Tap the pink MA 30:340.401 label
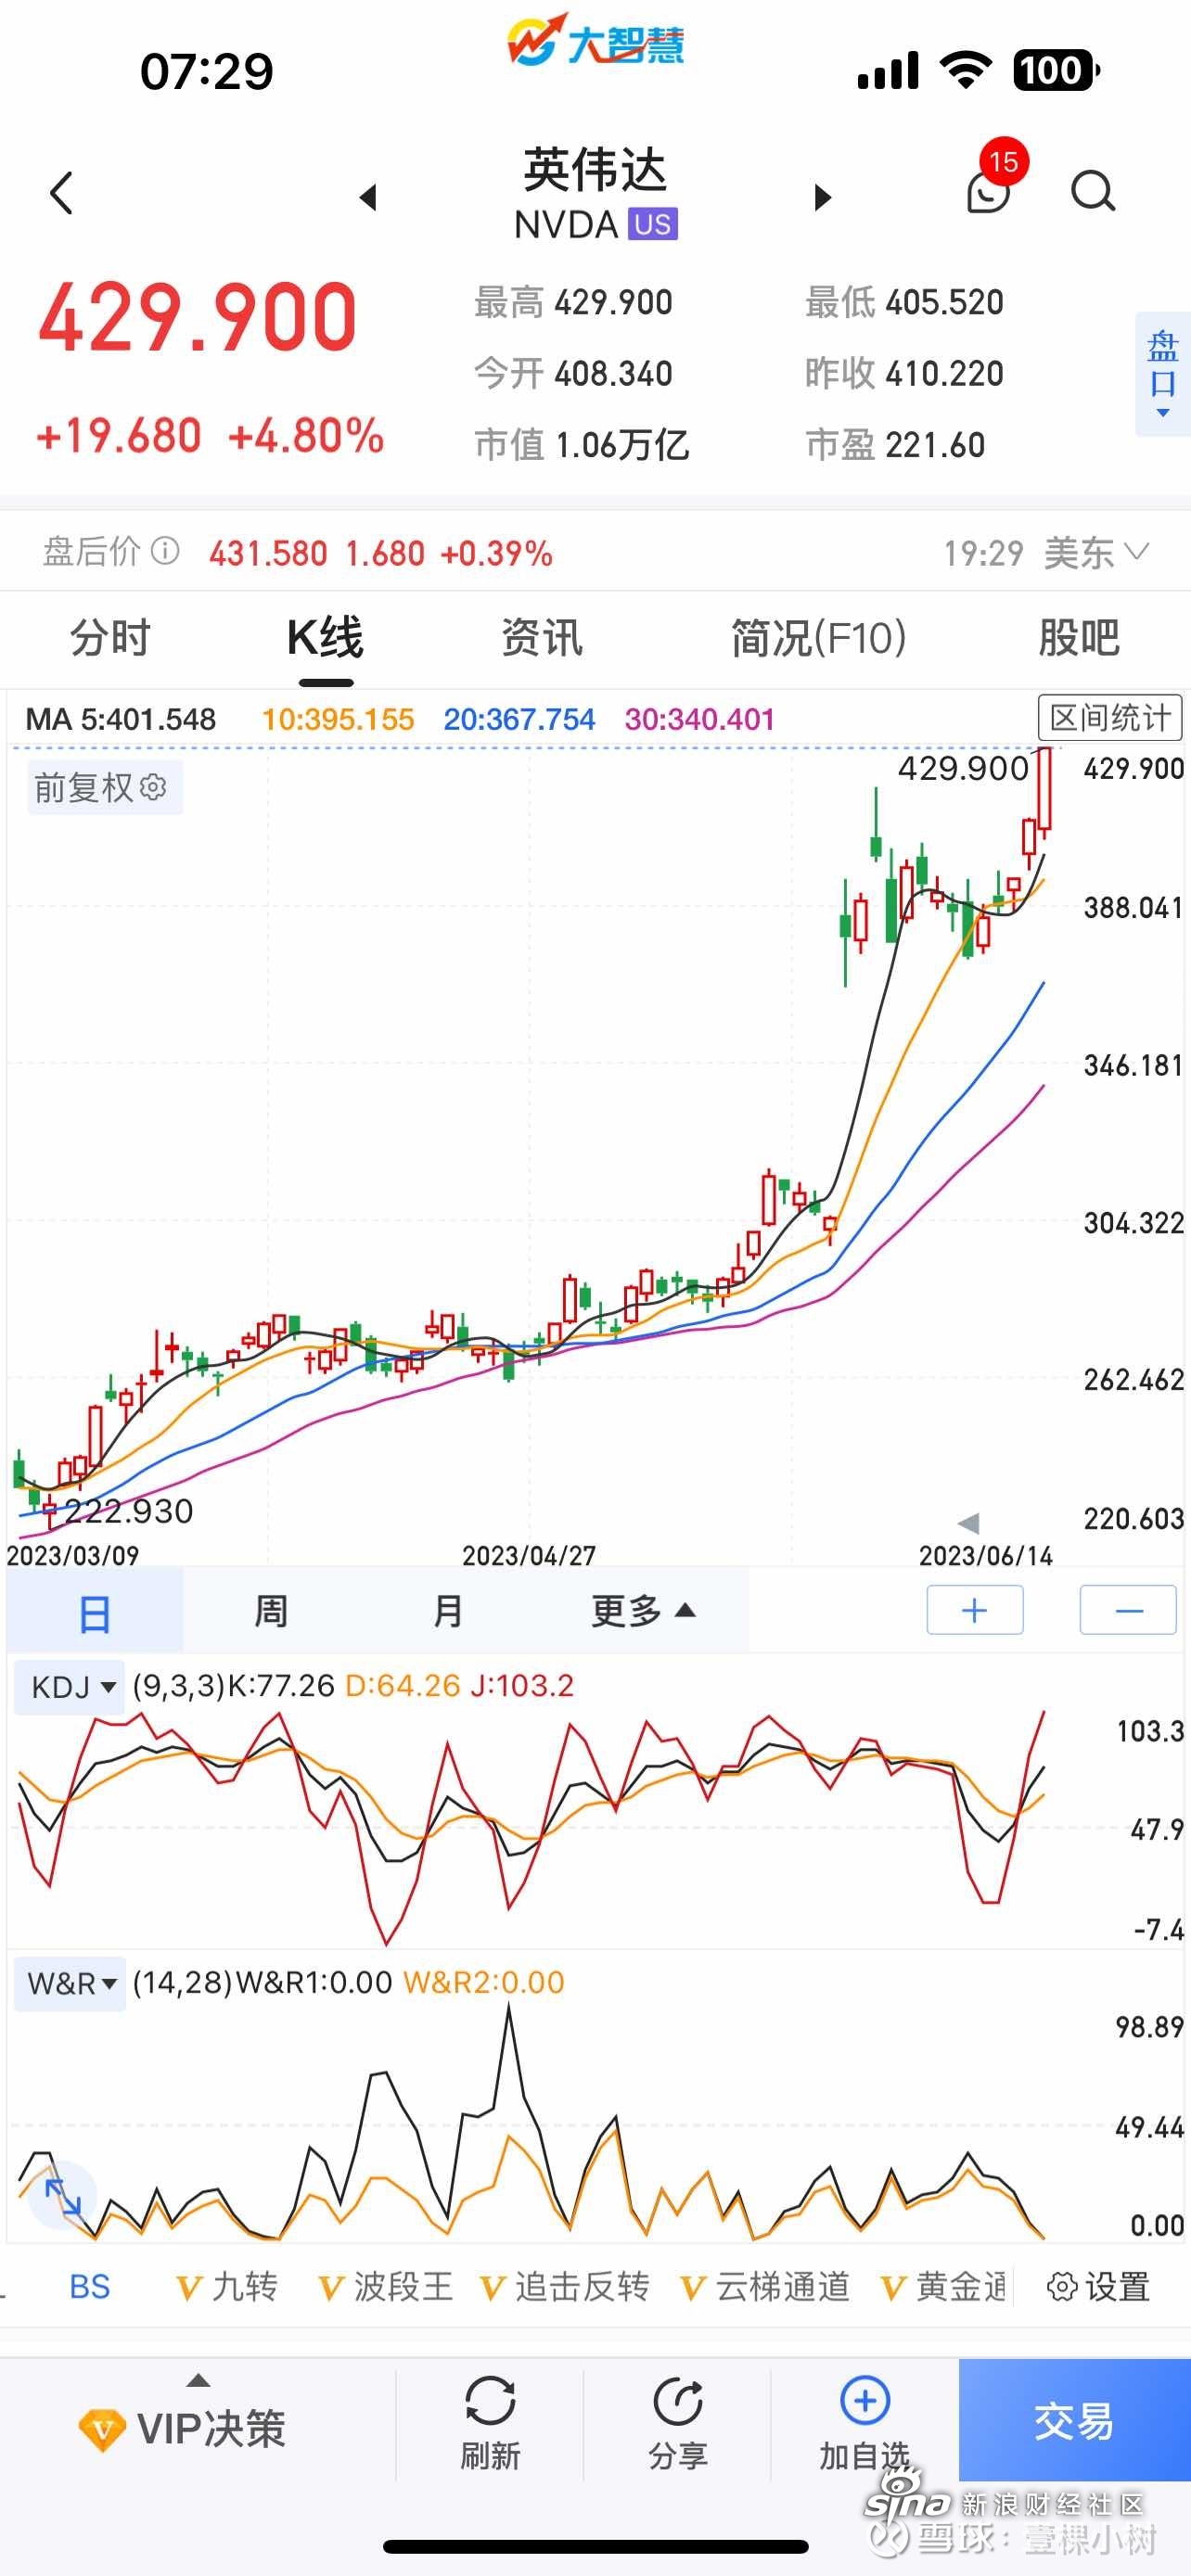 (700, 719)
